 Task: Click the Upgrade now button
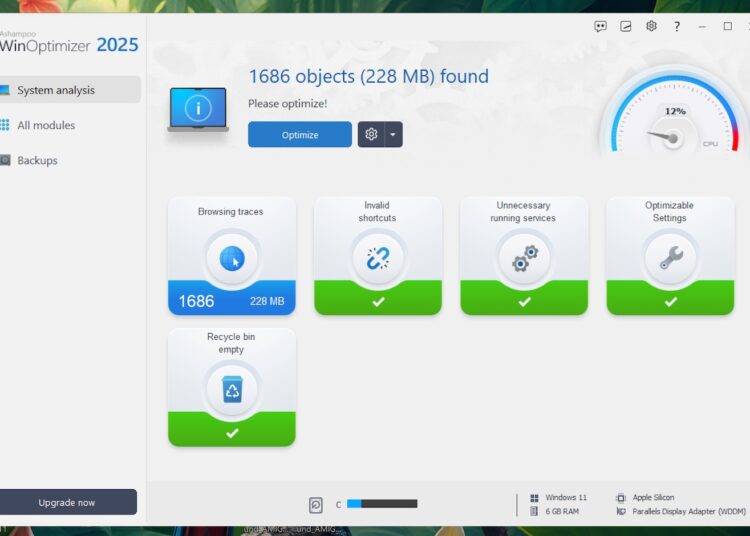click(x=67, y=502)
